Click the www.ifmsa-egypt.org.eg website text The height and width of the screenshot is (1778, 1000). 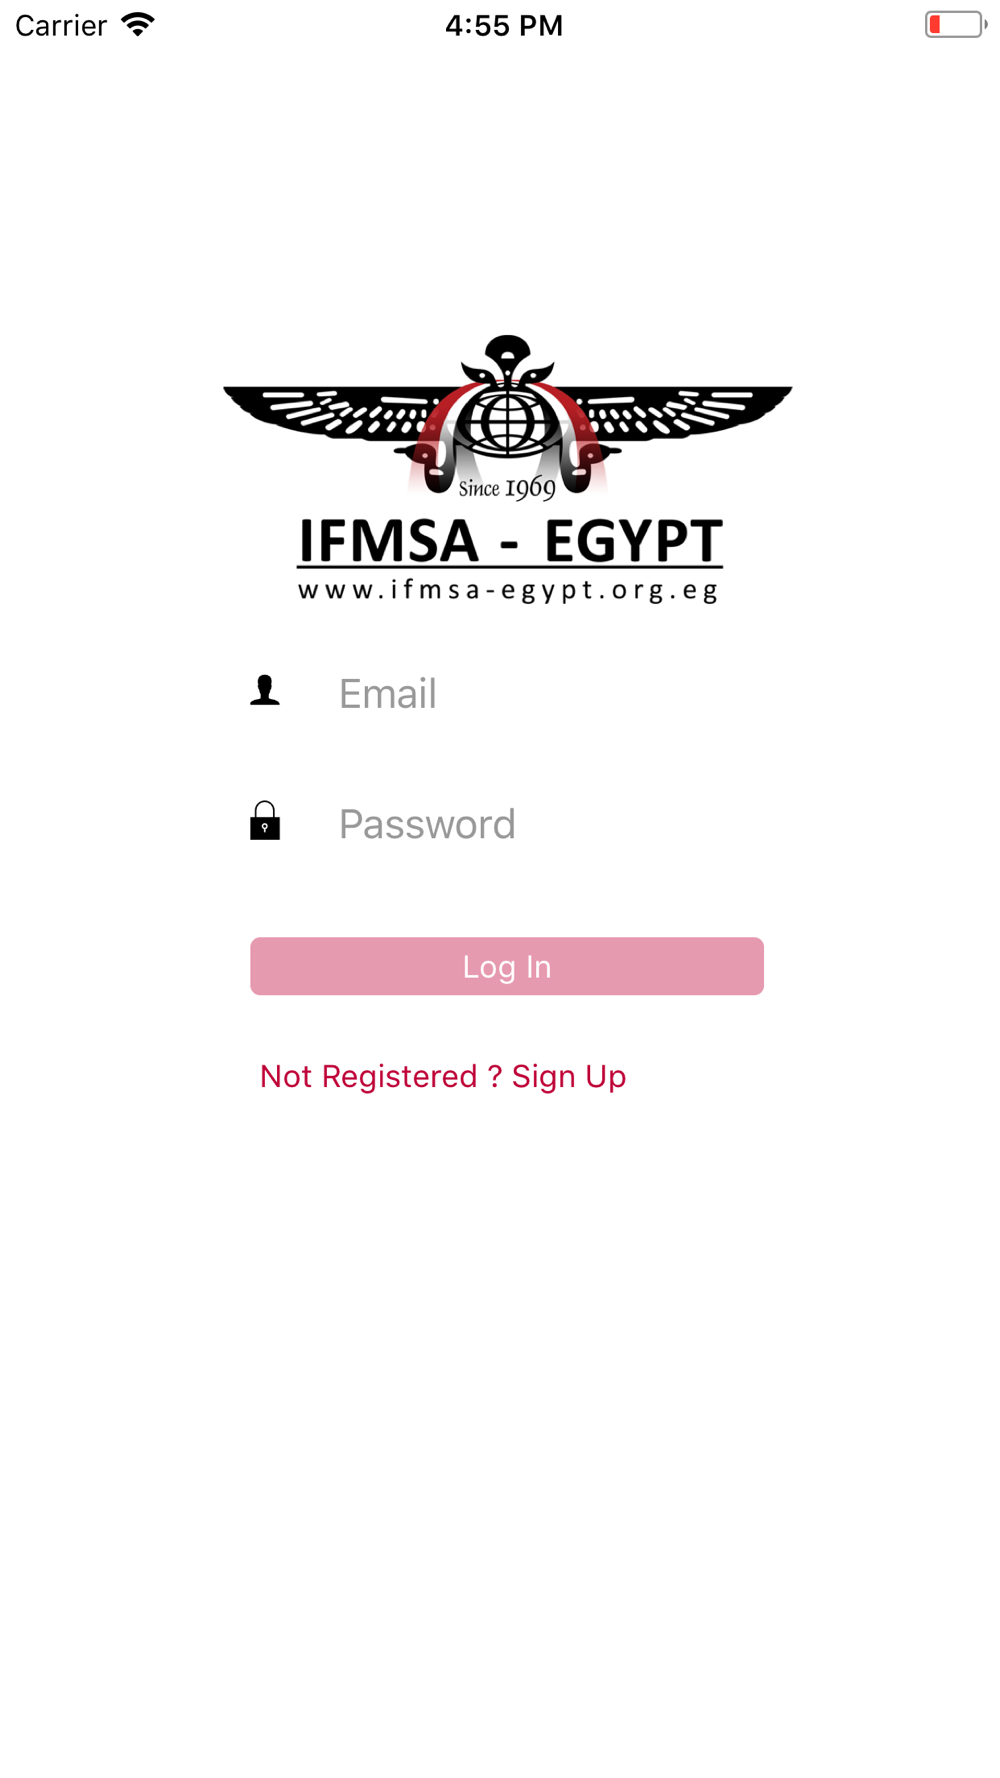point(509,590)
